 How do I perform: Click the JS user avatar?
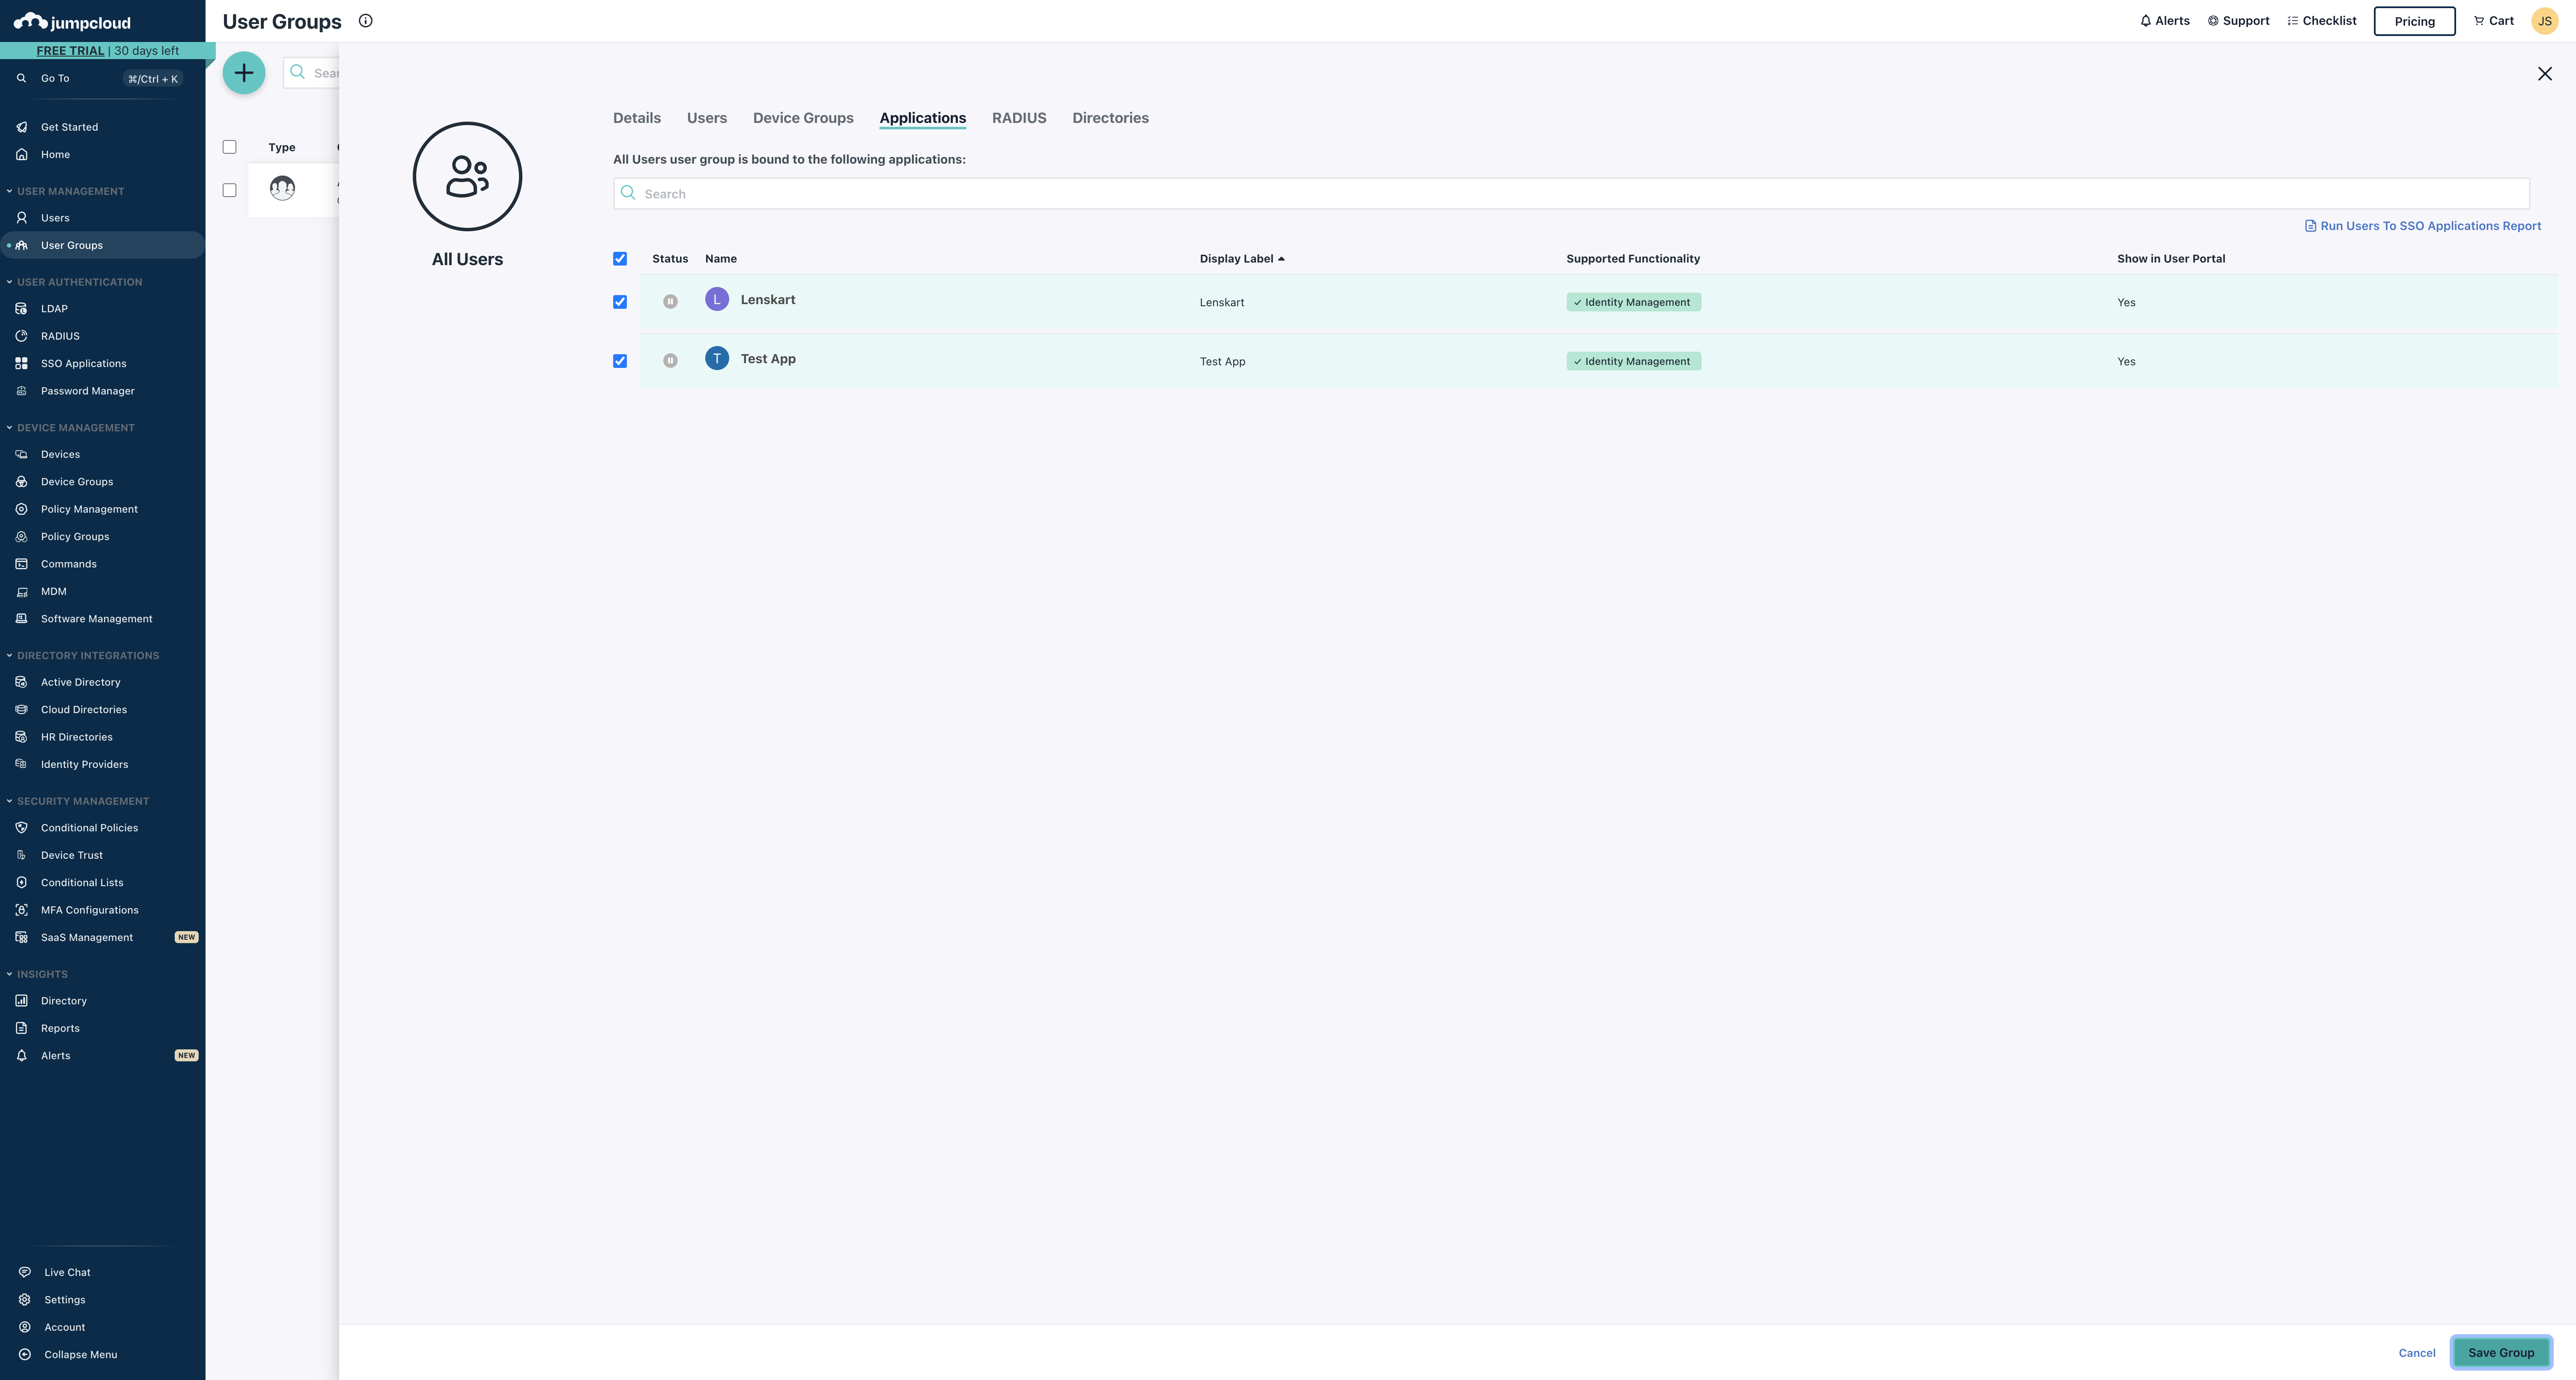click(2545, 21)
